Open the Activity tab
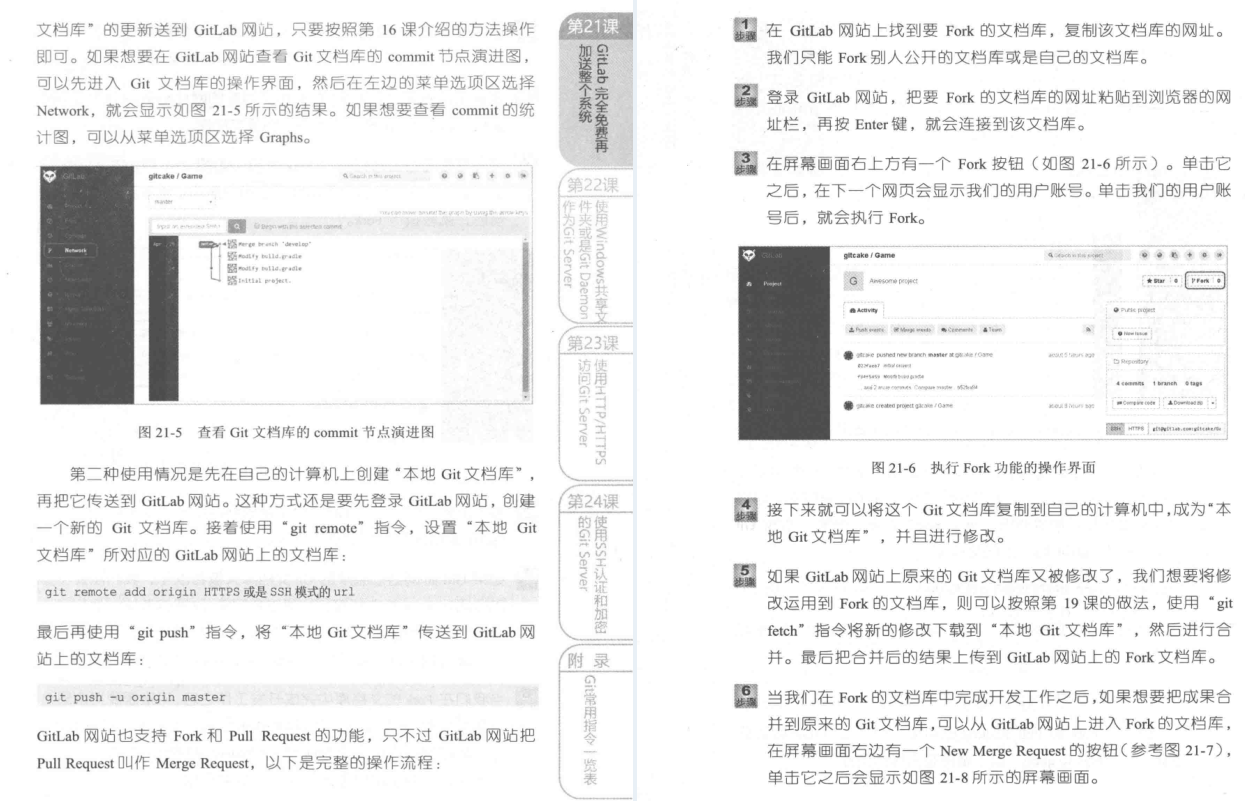This screenshot has width=1250, height=801. [863, 310]
